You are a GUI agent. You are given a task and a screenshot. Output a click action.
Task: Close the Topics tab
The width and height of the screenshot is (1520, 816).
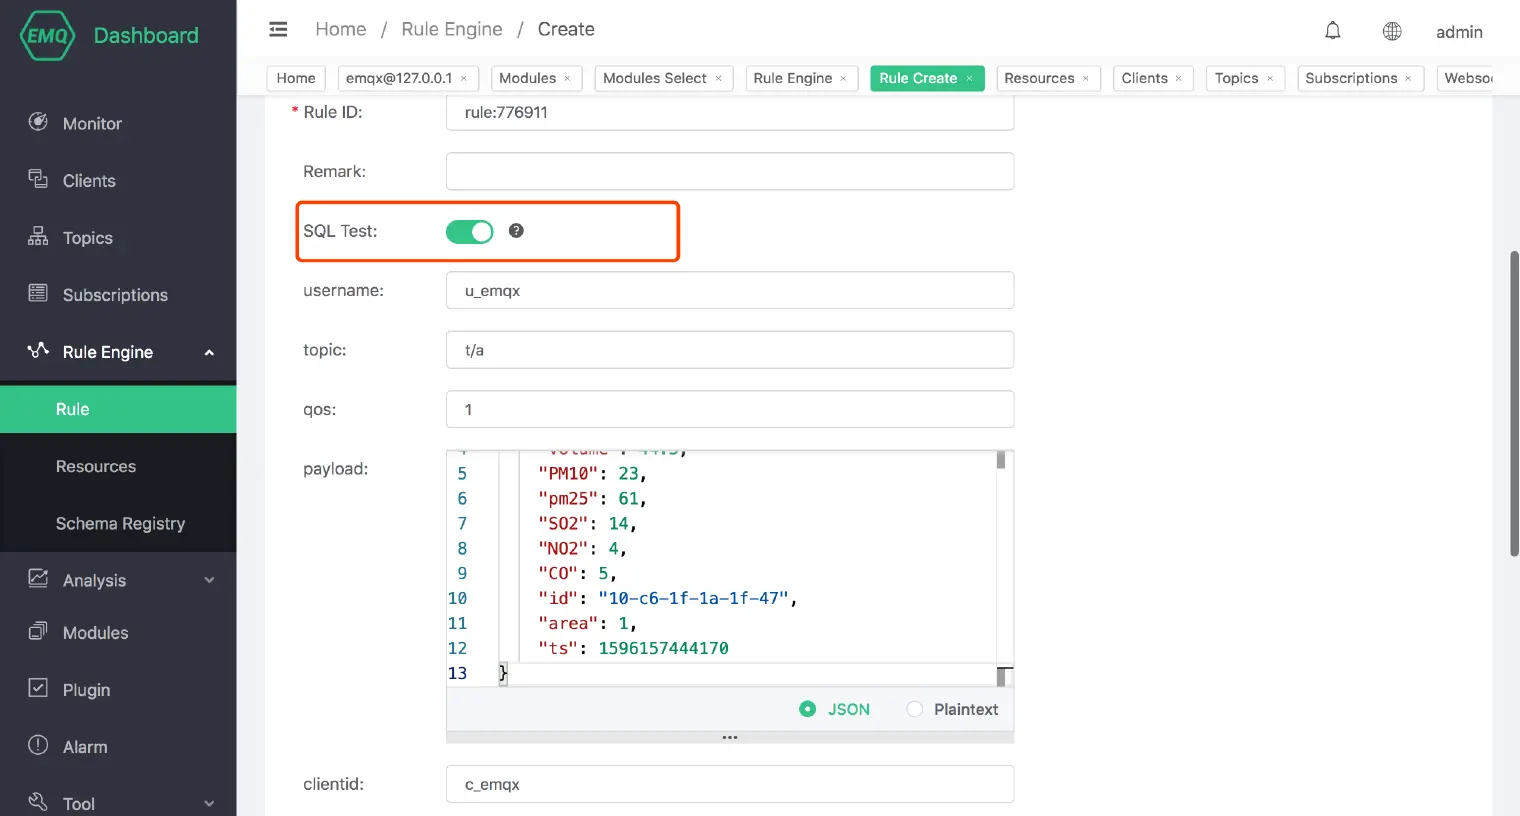click(x=1270, y=79)
